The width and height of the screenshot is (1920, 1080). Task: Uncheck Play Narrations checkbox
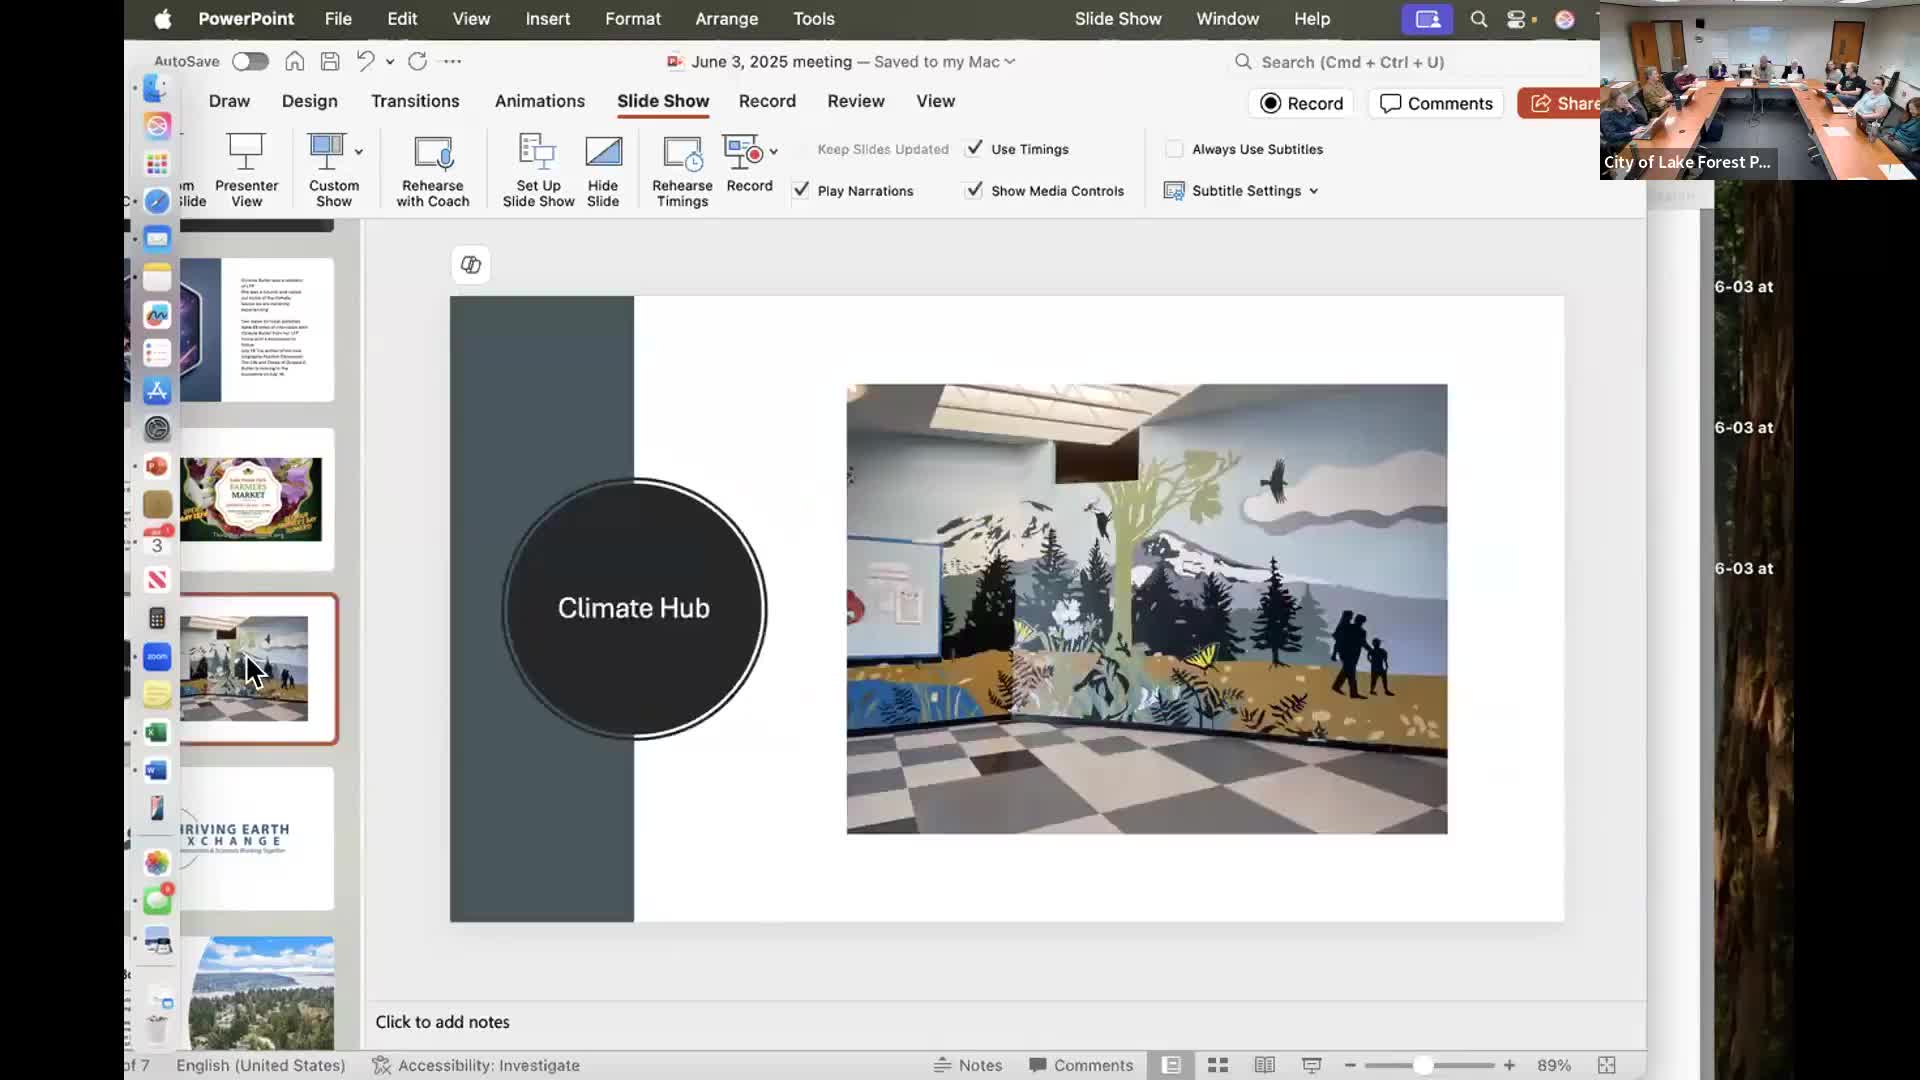pyautogui.click(x=802, y=190)
